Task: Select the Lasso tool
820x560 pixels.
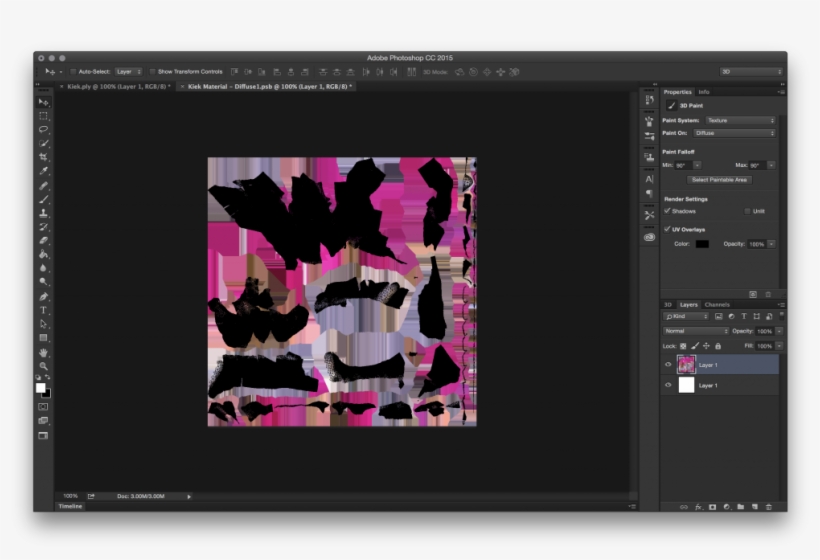Action: point(43,129)
